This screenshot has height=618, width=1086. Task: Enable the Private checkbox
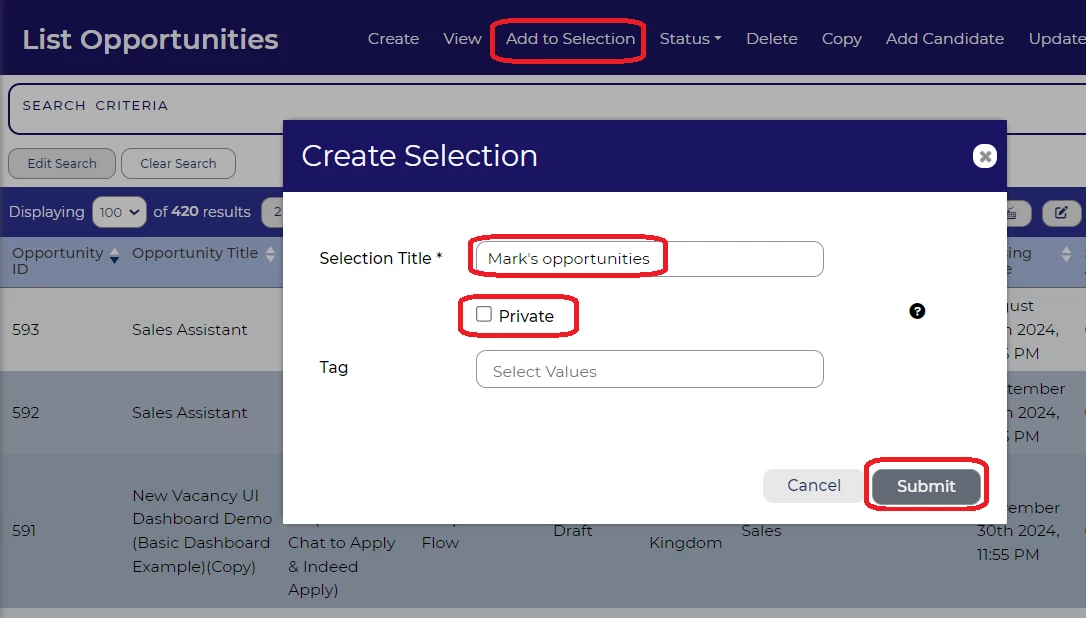[x=485, y=315]
